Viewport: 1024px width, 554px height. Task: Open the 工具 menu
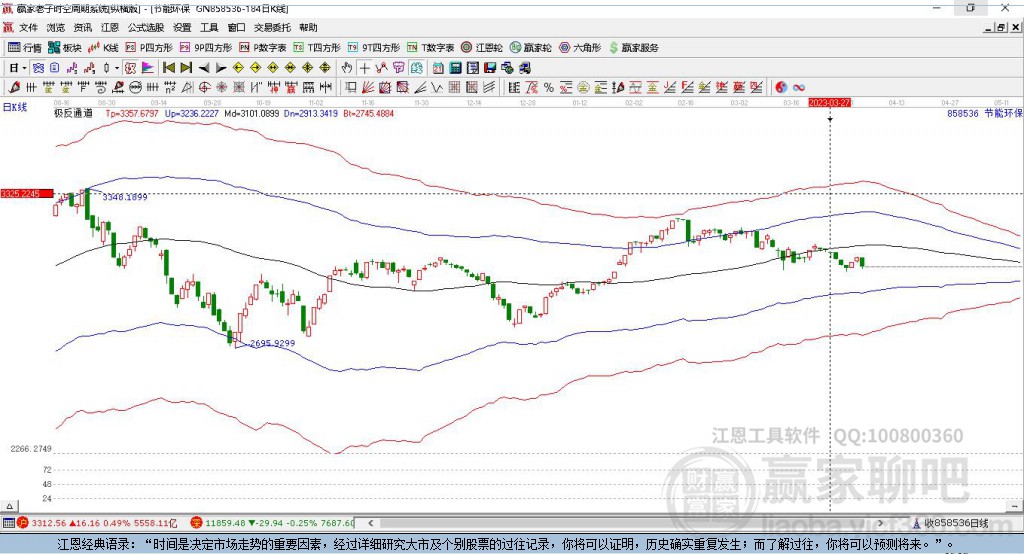point(209,27)
